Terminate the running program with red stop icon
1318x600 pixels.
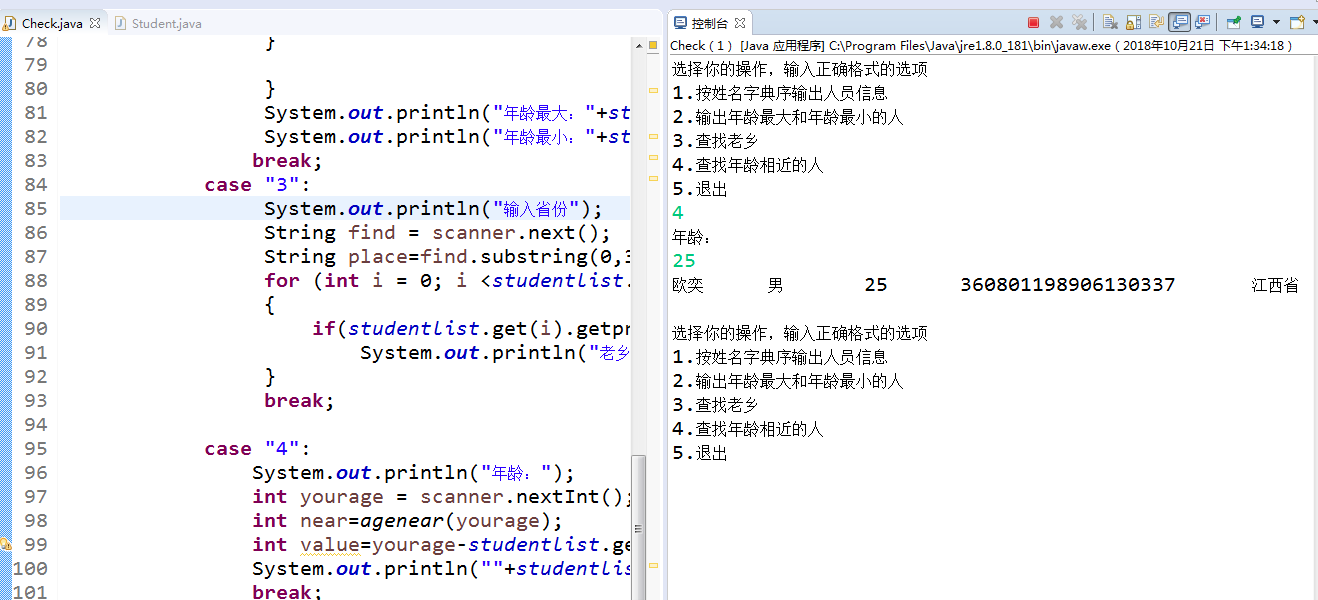pyautogui.click(x=1033, y=22)
